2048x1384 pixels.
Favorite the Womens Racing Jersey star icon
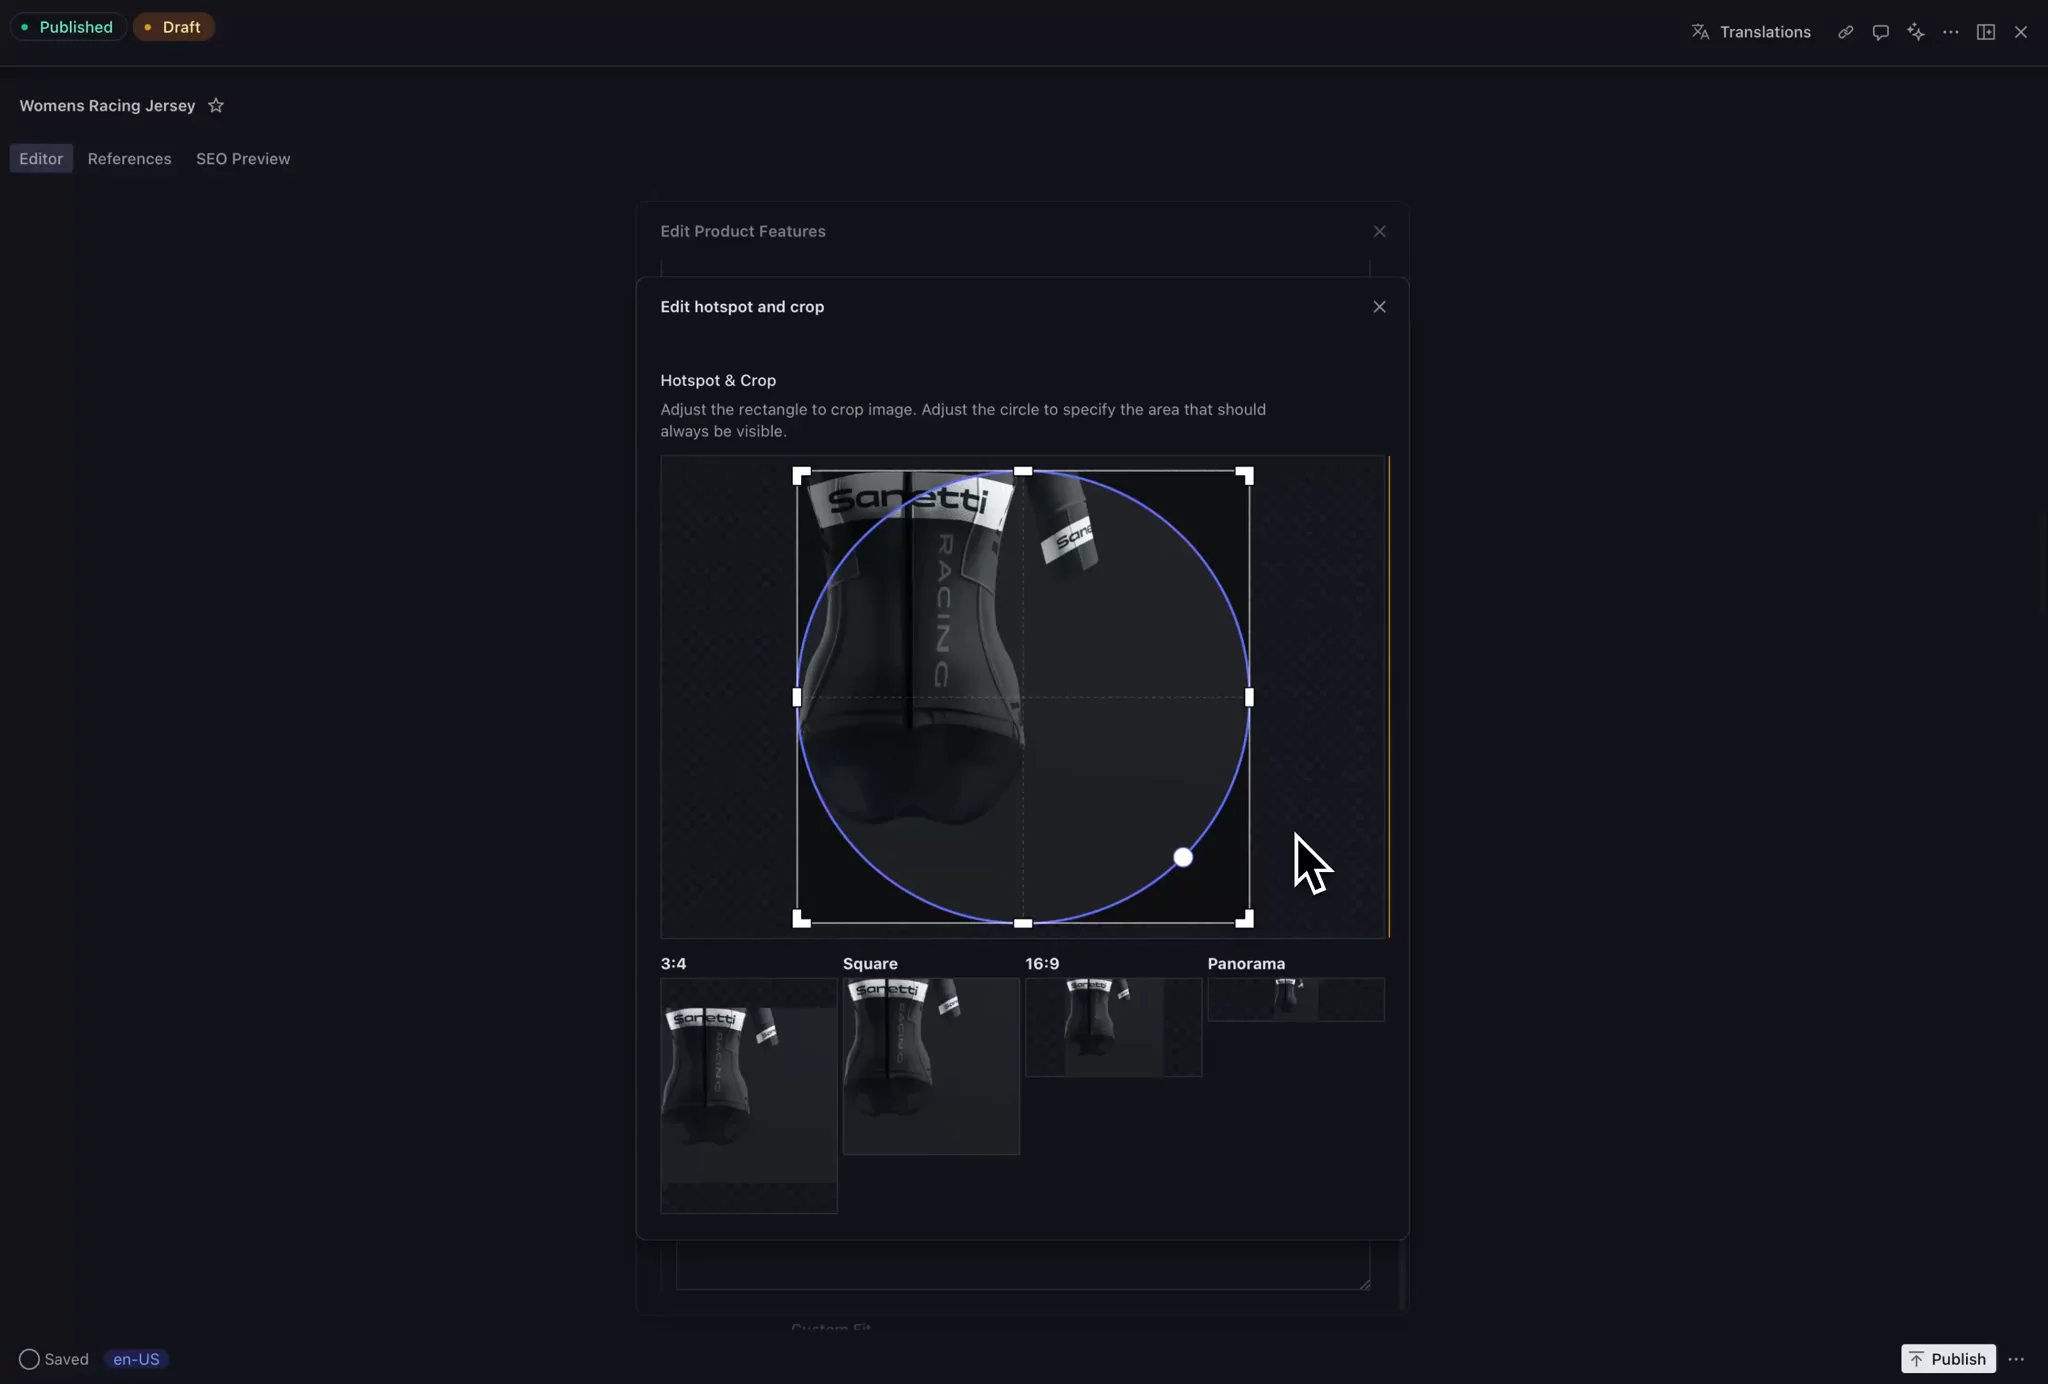tap(216, 105)
